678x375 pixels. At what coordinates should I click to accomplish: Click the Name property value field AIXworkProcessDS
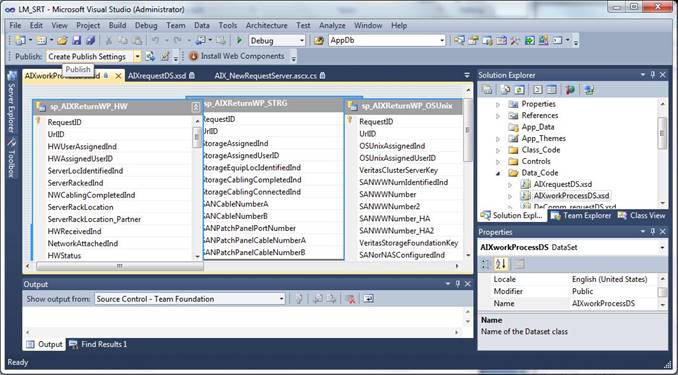point(613,304)
